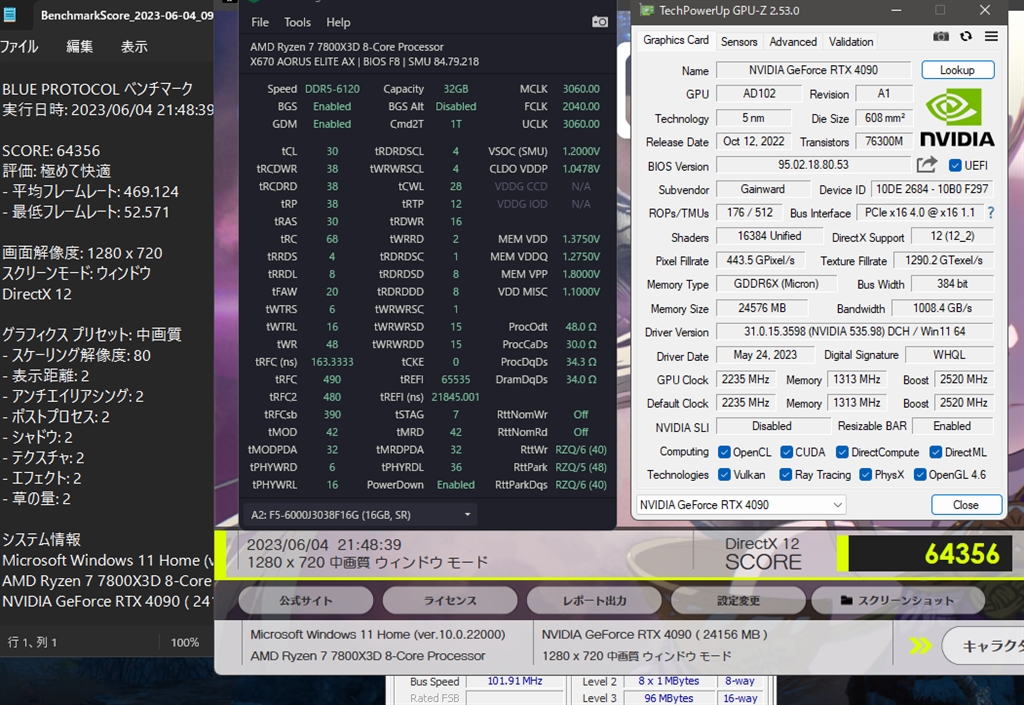Click the Bus Speed value 101.91 MHz
This screenshot has width=1024, height=705.
pos(515,681)
